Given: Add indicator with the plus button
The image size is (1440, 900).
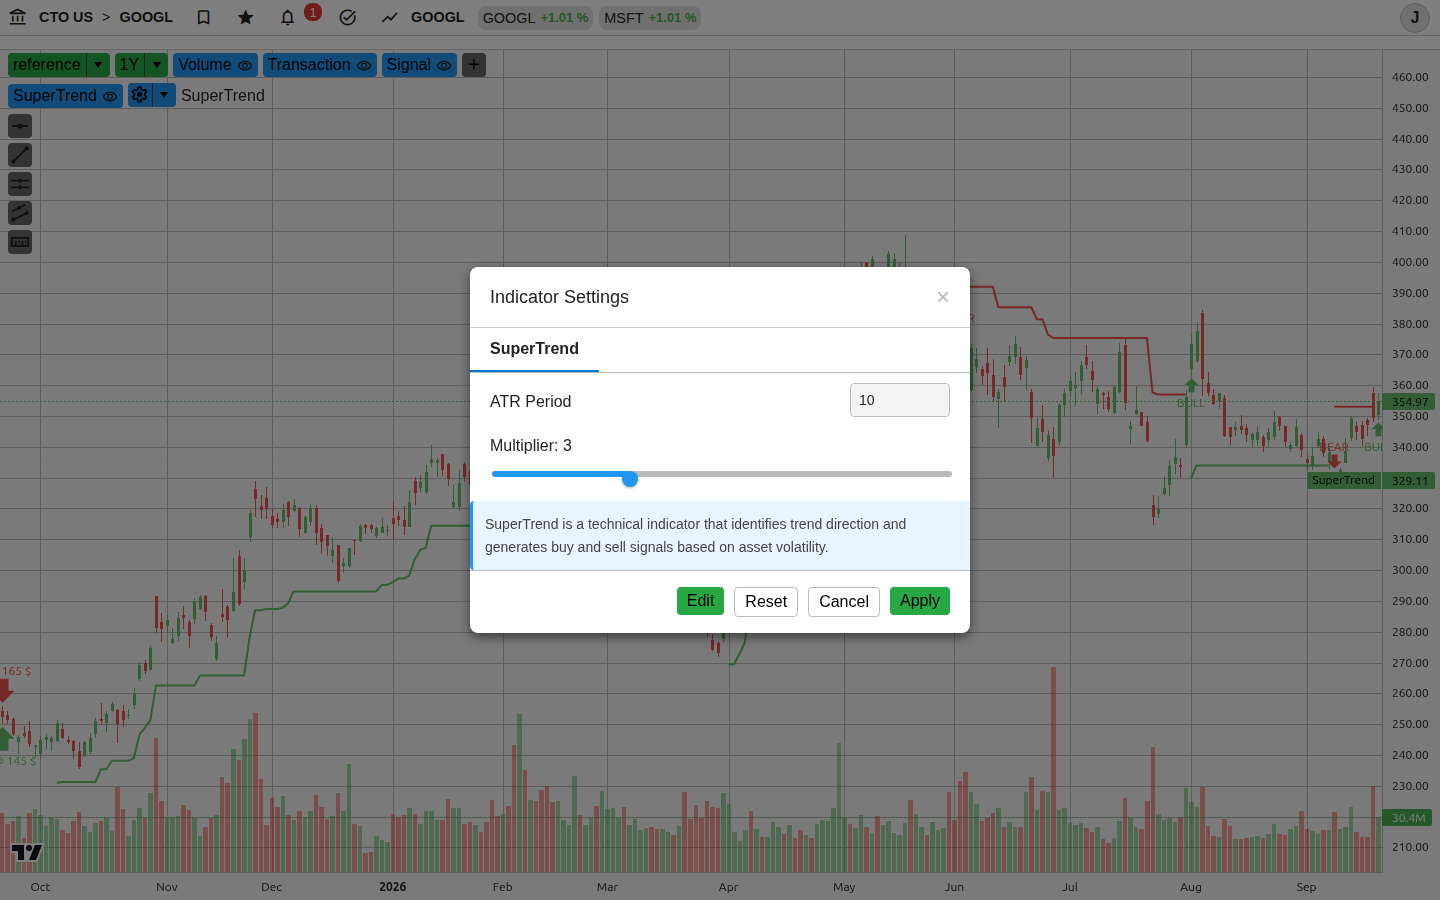Looking at the screenshot, I should point(474,65).
